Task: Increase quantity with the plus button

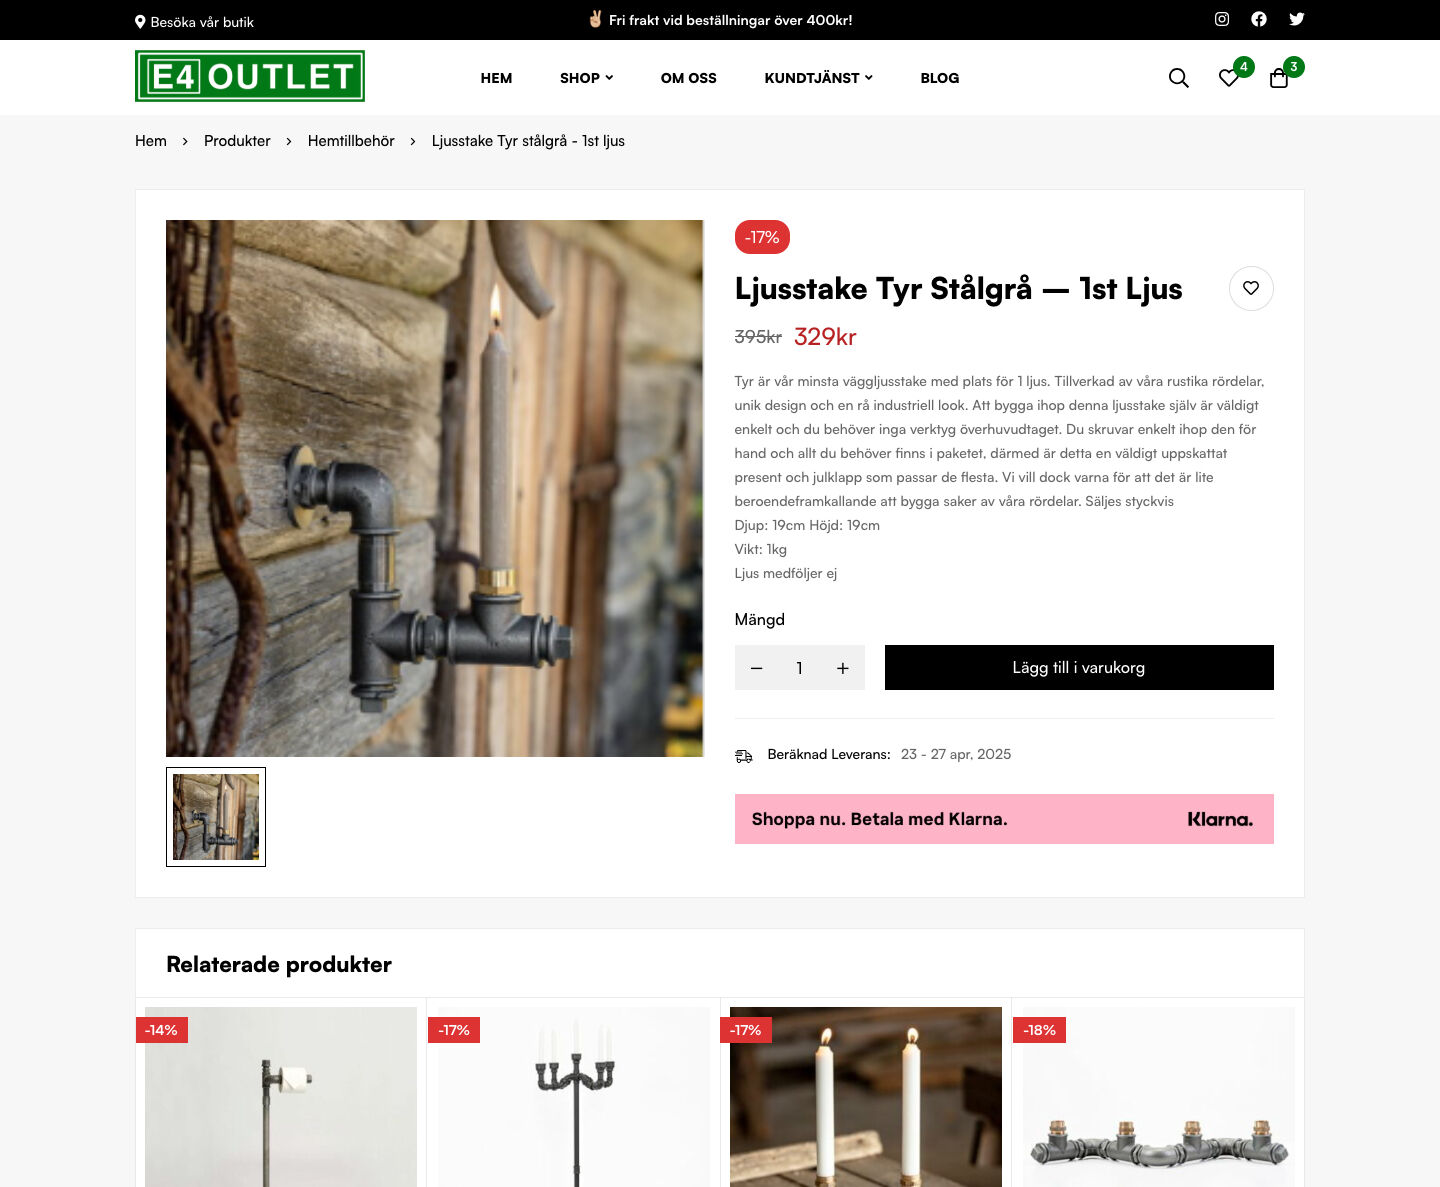Action: [x=843, y=668]
